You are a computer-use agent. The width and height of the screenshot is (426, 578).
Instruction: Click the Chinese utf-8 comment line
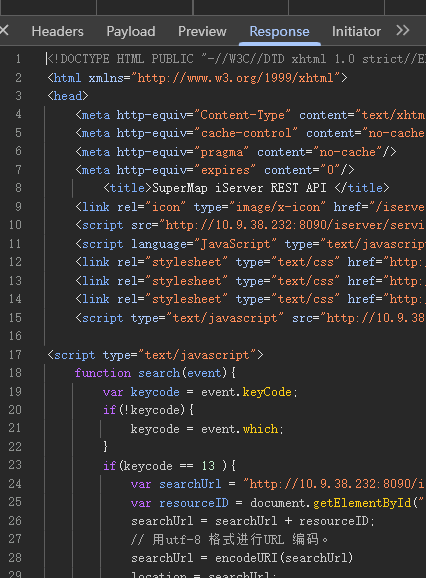(x=229, y=539)
